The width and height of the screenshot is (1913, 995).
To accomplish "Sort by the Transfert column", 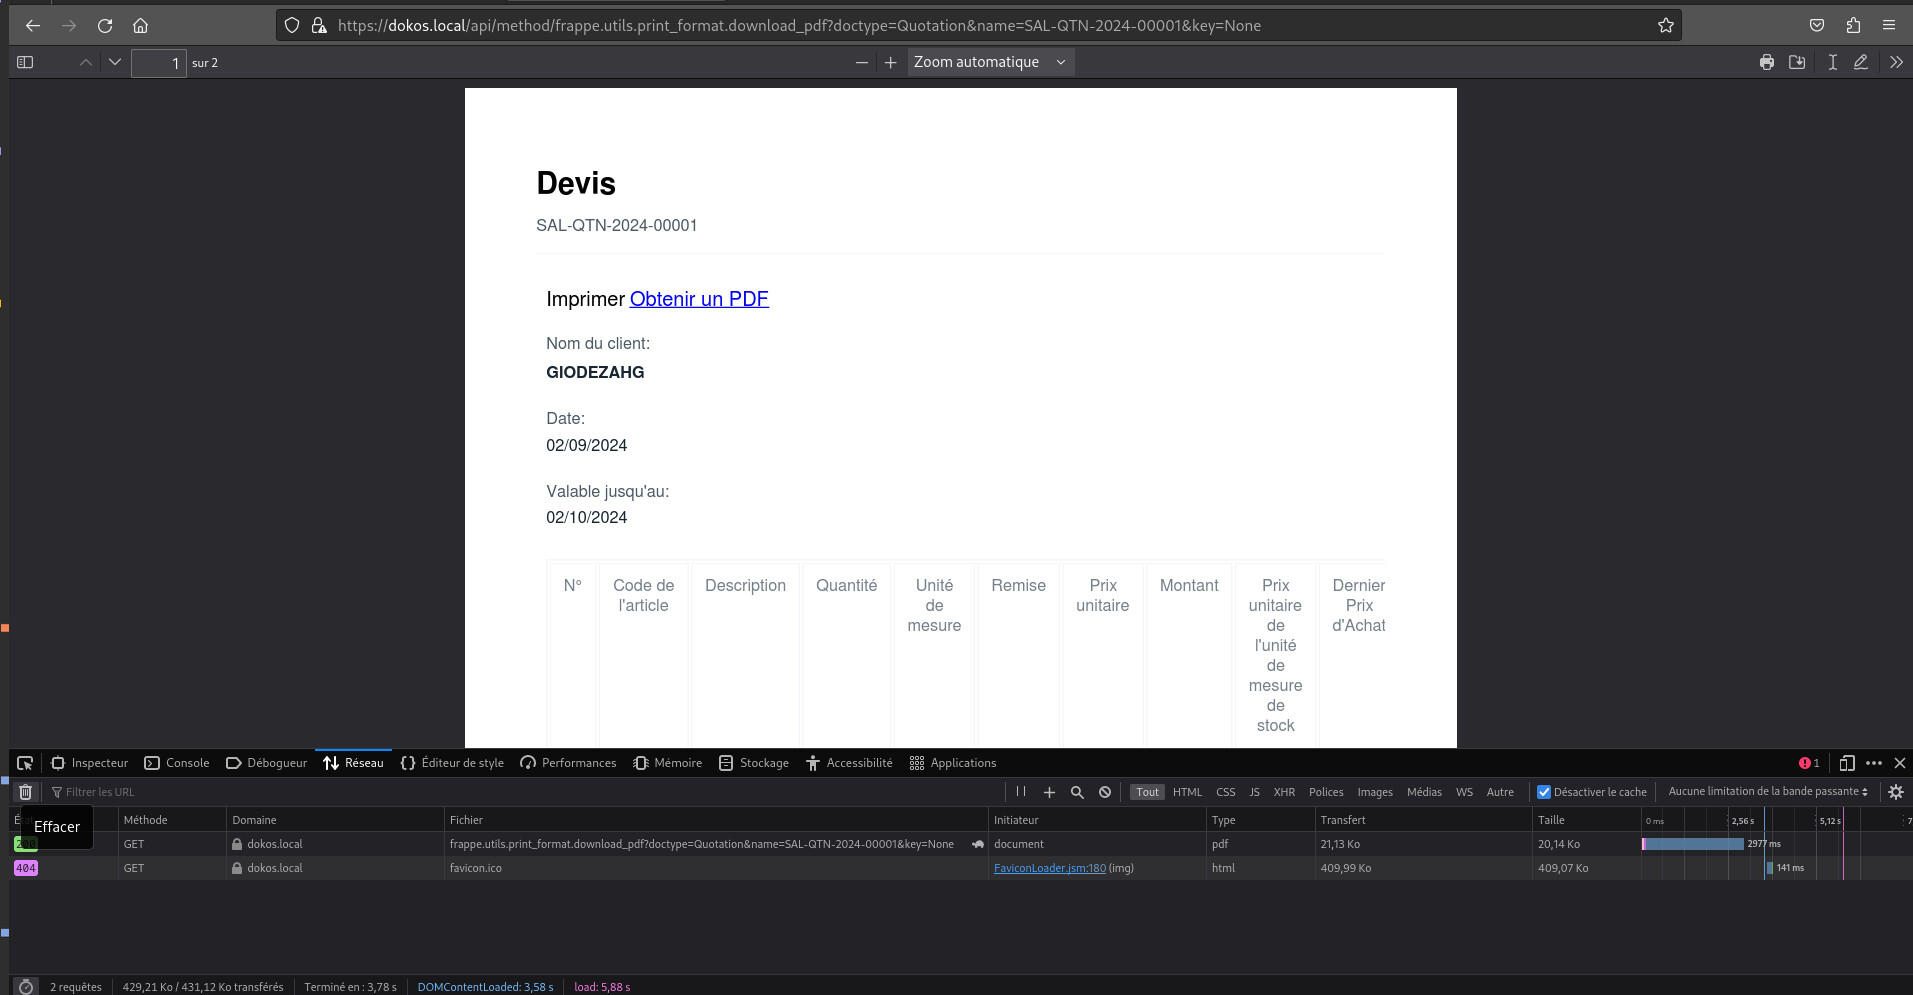I will (1423, 820).
